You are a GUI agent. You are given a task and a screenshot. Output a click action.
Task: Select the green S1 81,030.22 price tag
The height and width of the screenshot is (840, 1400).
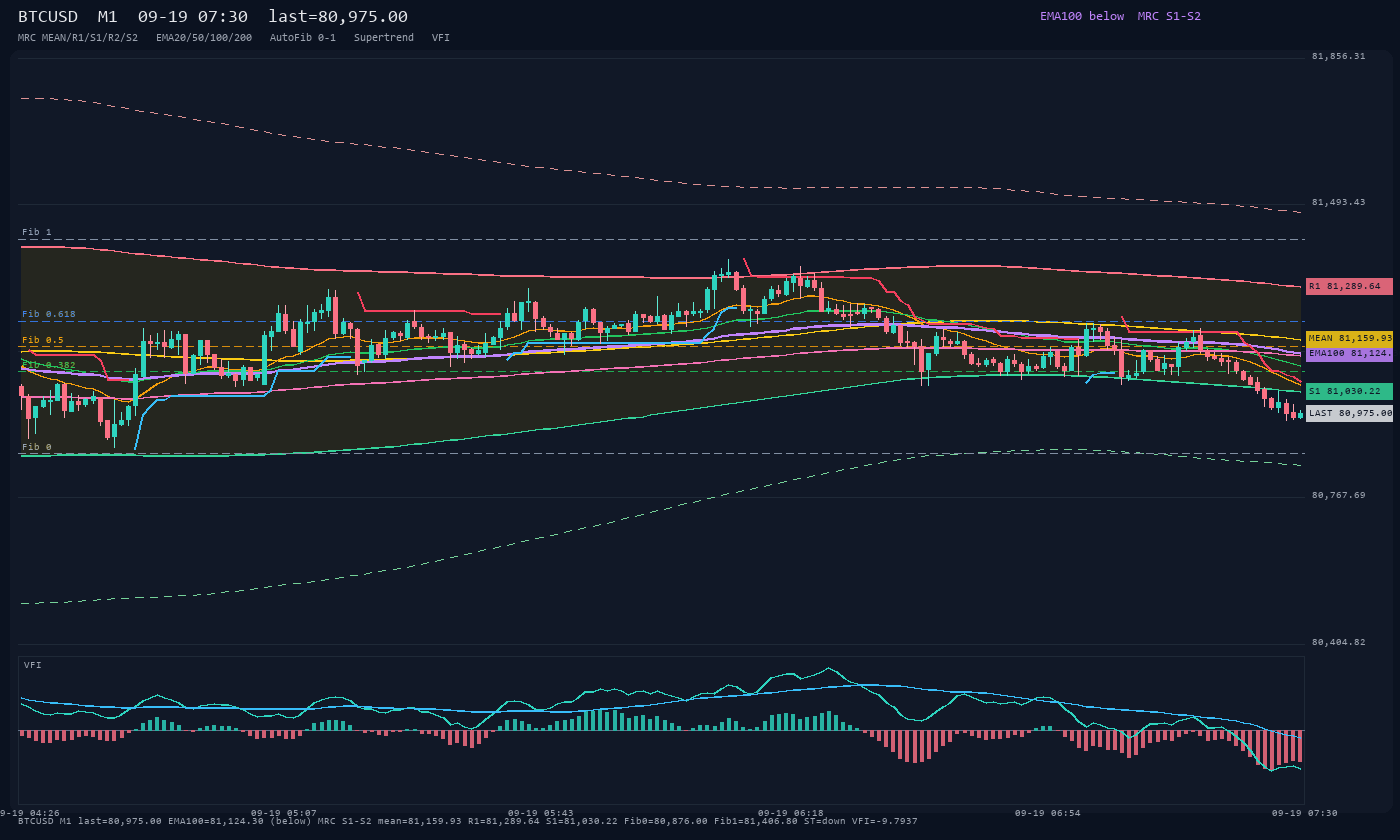tap(1349, 391)
